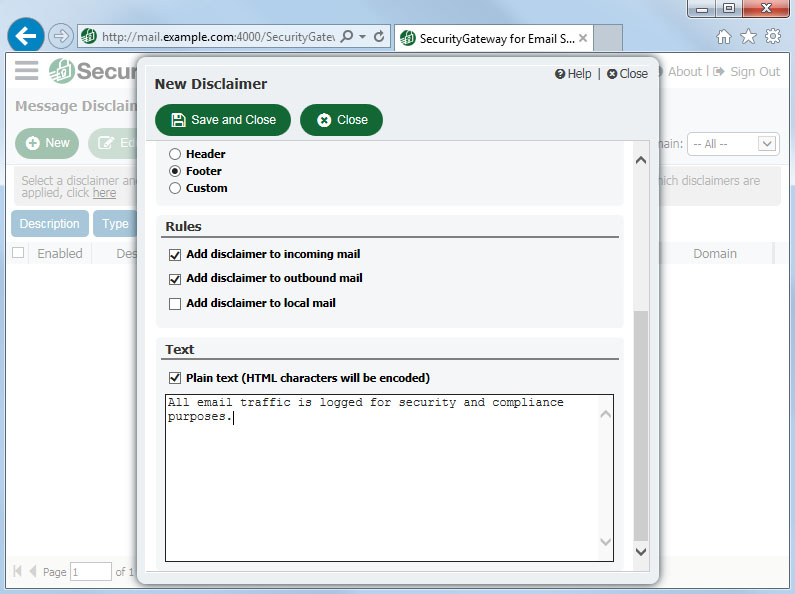Toggle Add disclaimer to incoming mail
795x594 pixels.
(175, 254)
